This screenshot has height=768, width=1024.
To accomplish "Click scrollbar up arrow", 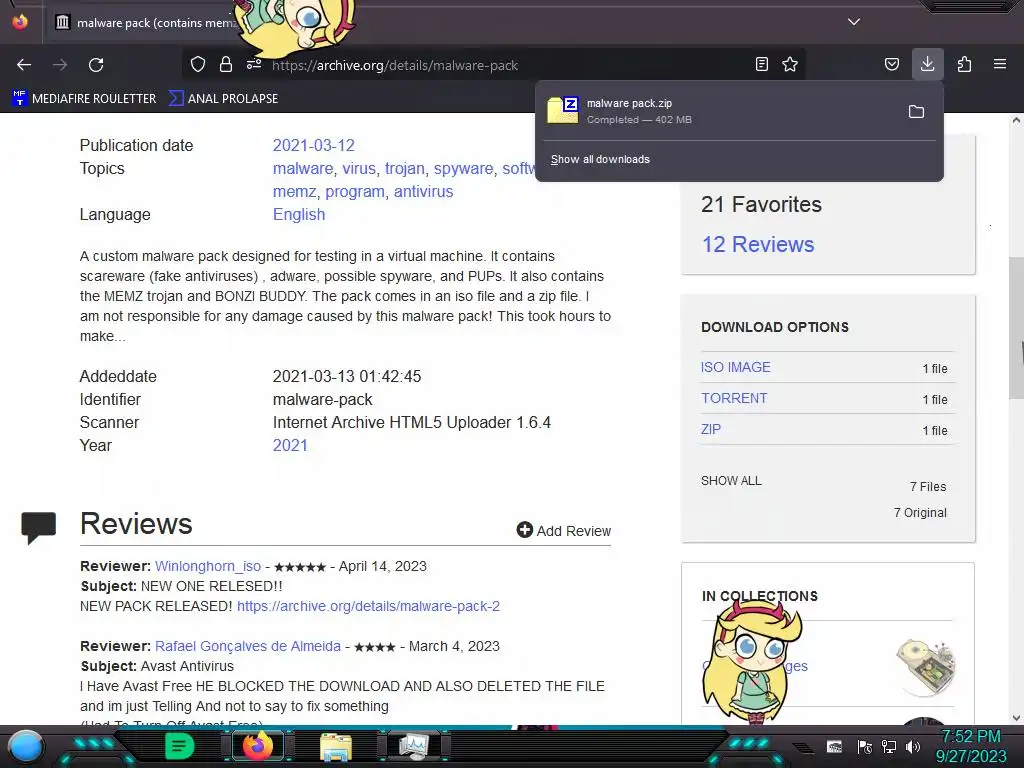I will pos(1016,120).
